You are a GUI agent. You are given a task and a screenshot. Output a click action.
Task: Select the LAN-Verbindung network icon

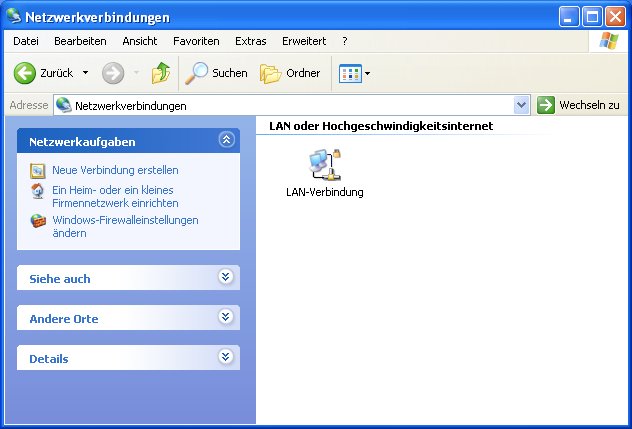tap(325, 165)
